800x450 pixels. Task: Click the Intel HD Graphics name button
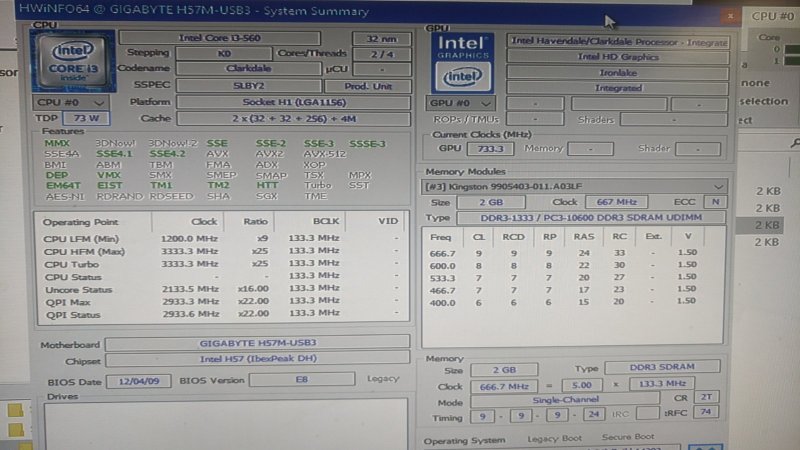(x=617, y=57)
